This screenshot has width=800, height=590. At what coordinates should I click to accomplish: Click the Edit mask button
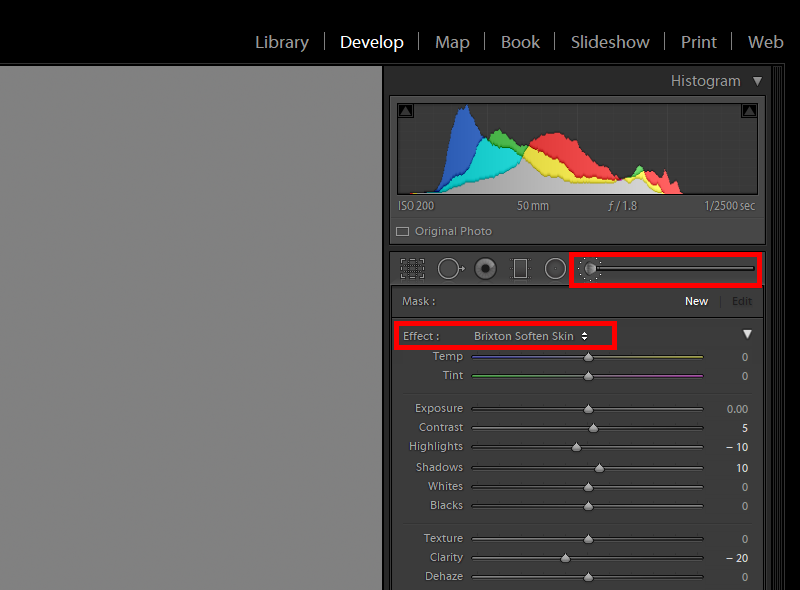pos(741,301)
